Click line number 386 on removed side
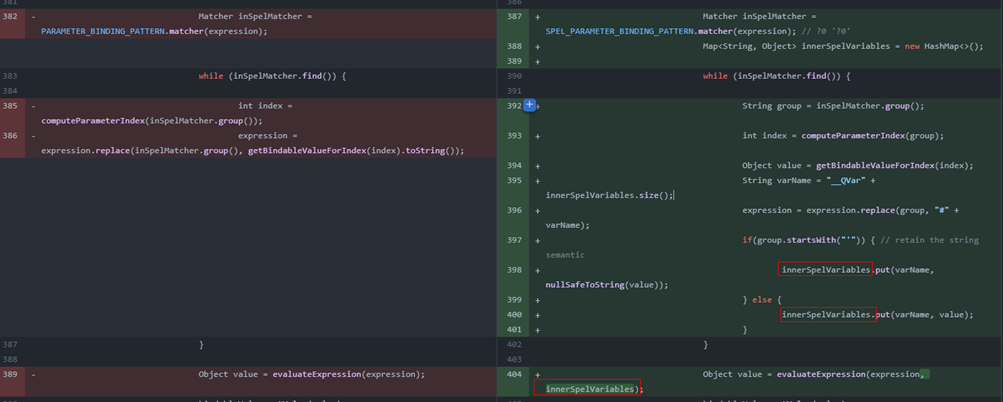 (x=11, y=135)
